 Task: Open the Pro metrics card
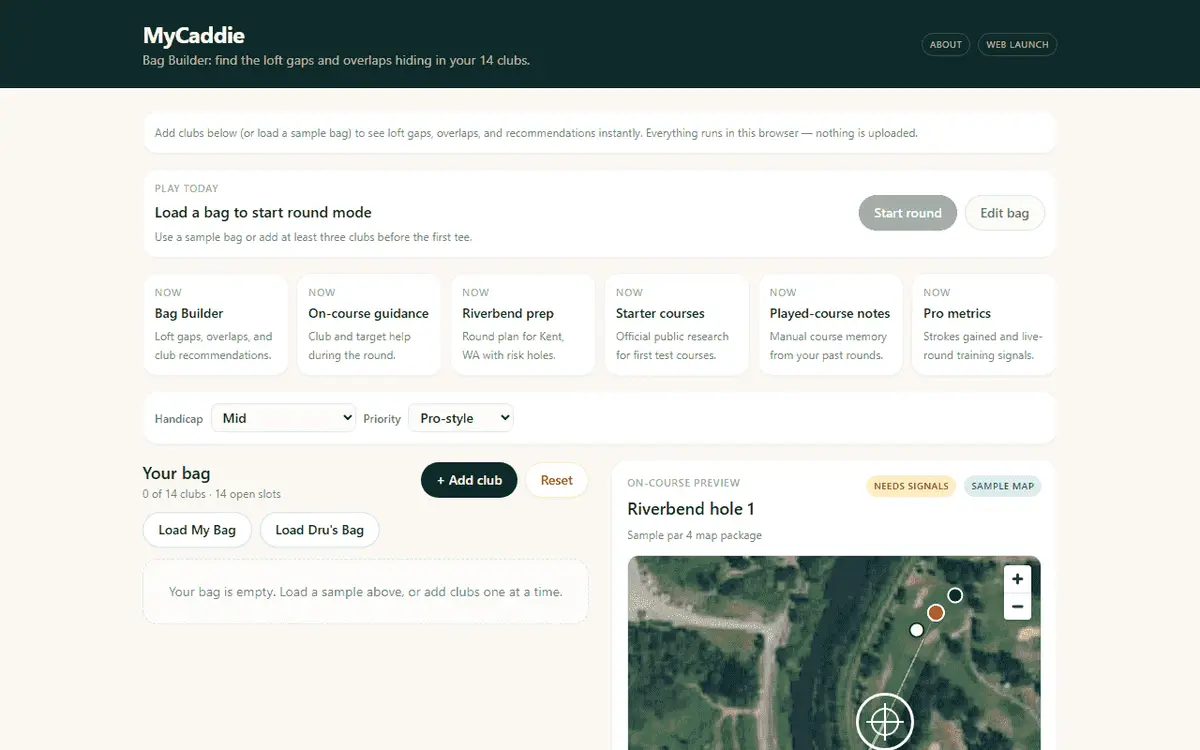[984, 325]
